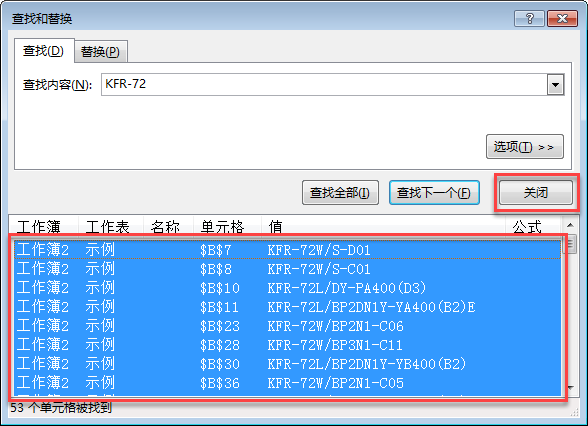The image size is (588, 426).
Task: Sort by the 工作簿 column header
Action: (44, 226)
